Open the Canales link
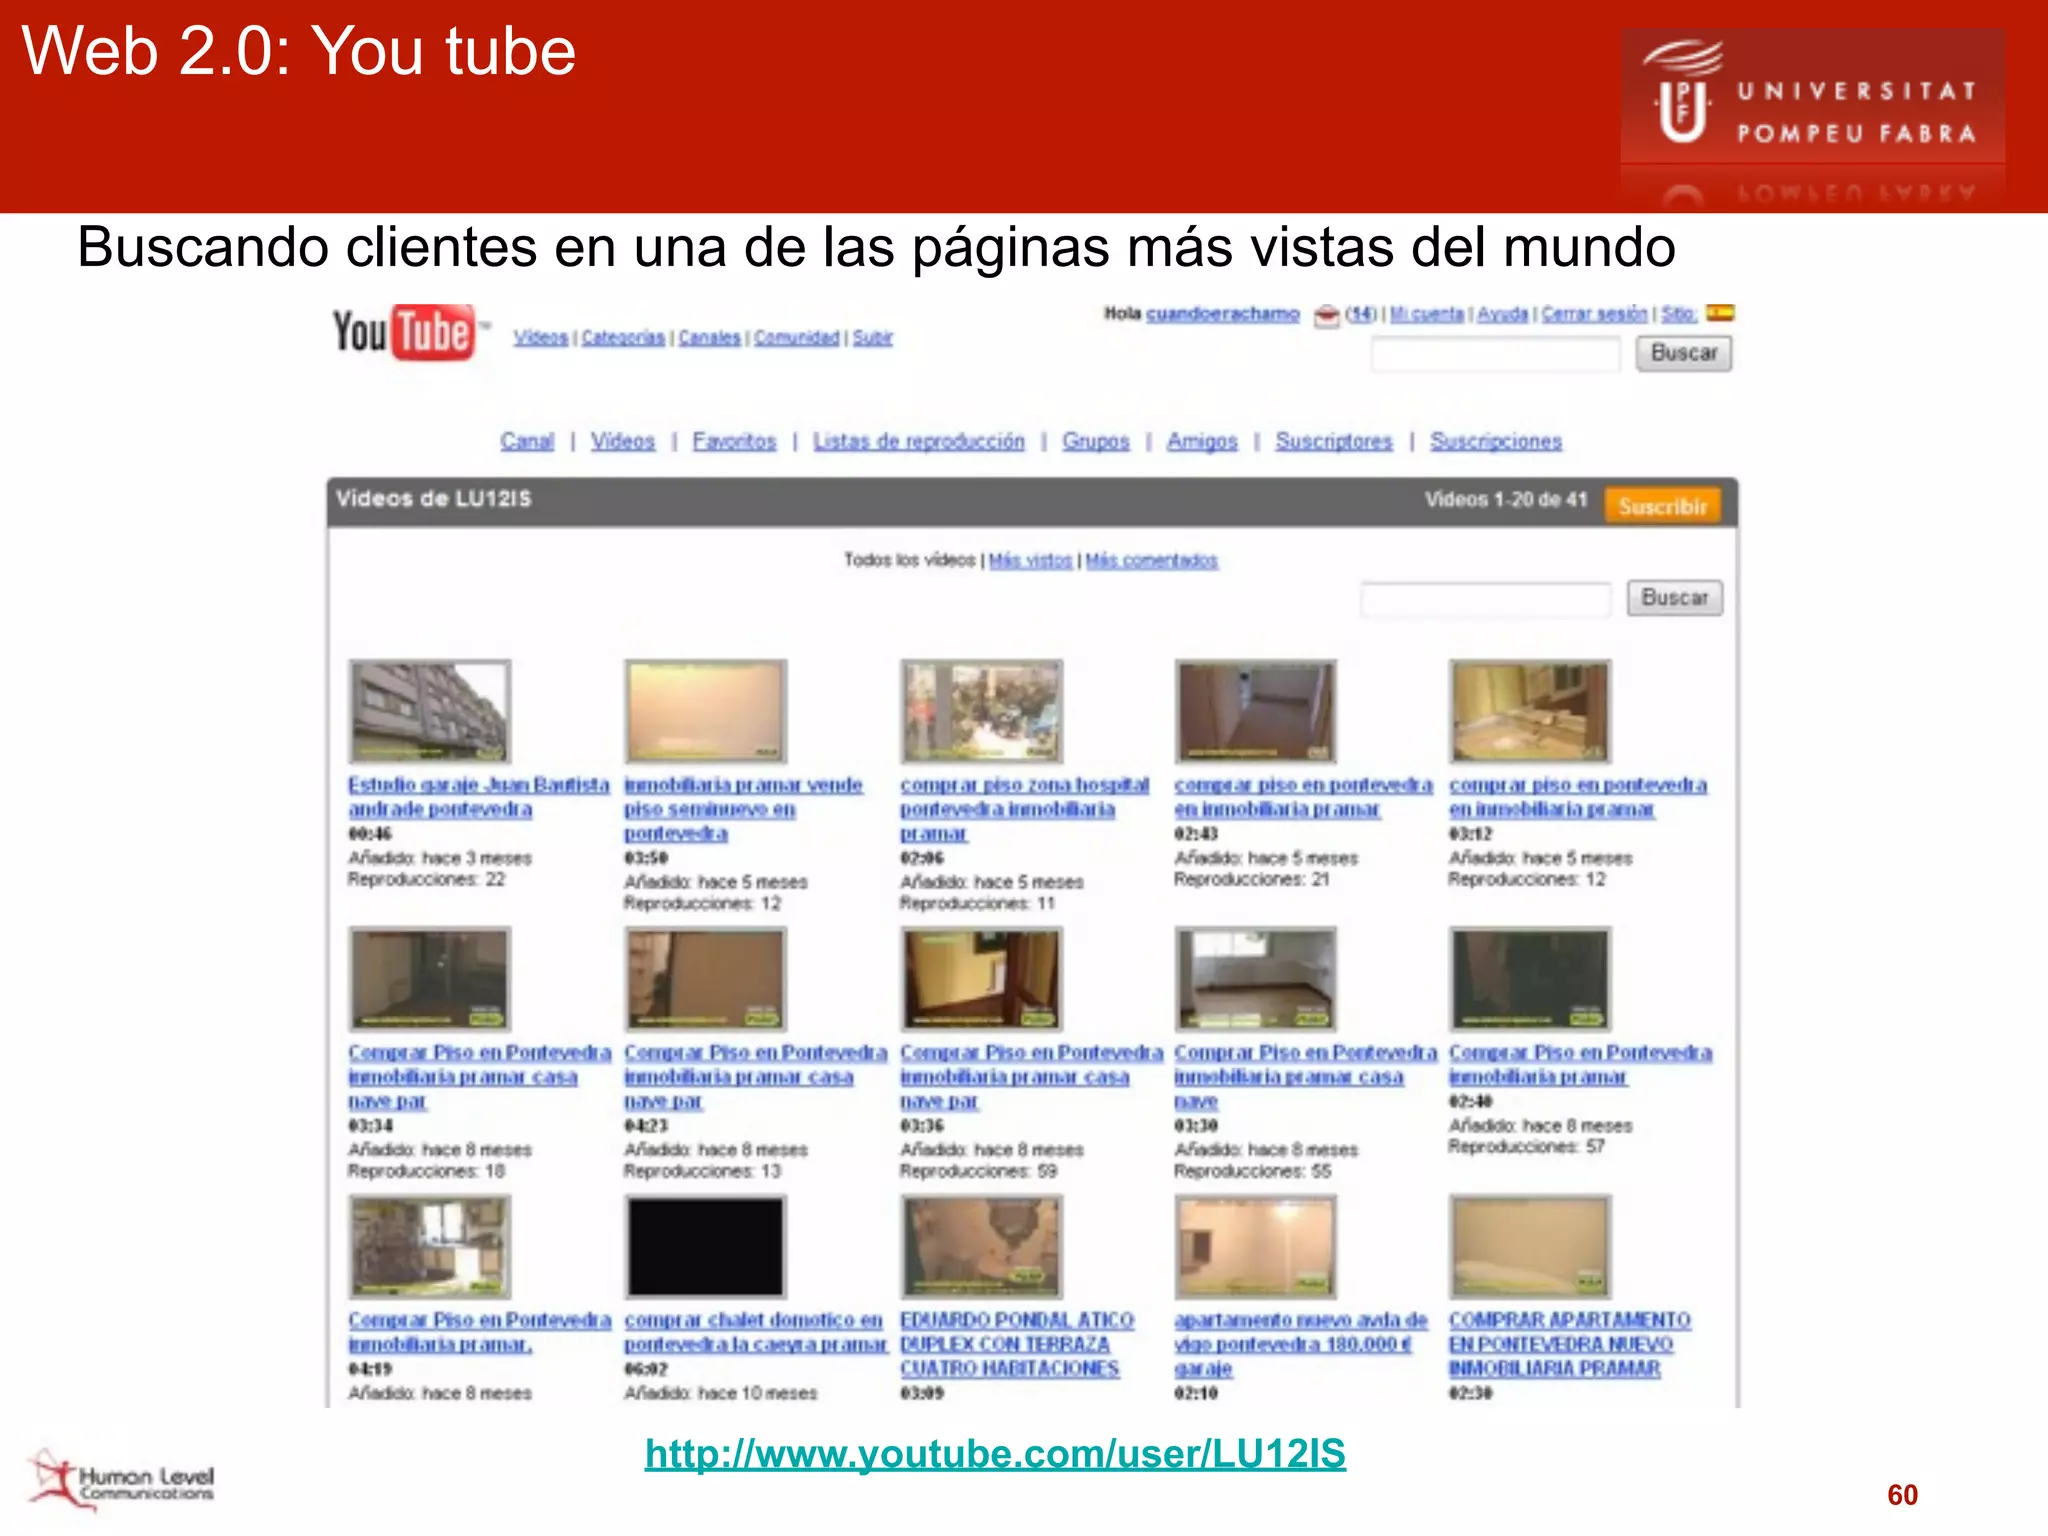The image size is (2048, 1536). click(709, 338)
